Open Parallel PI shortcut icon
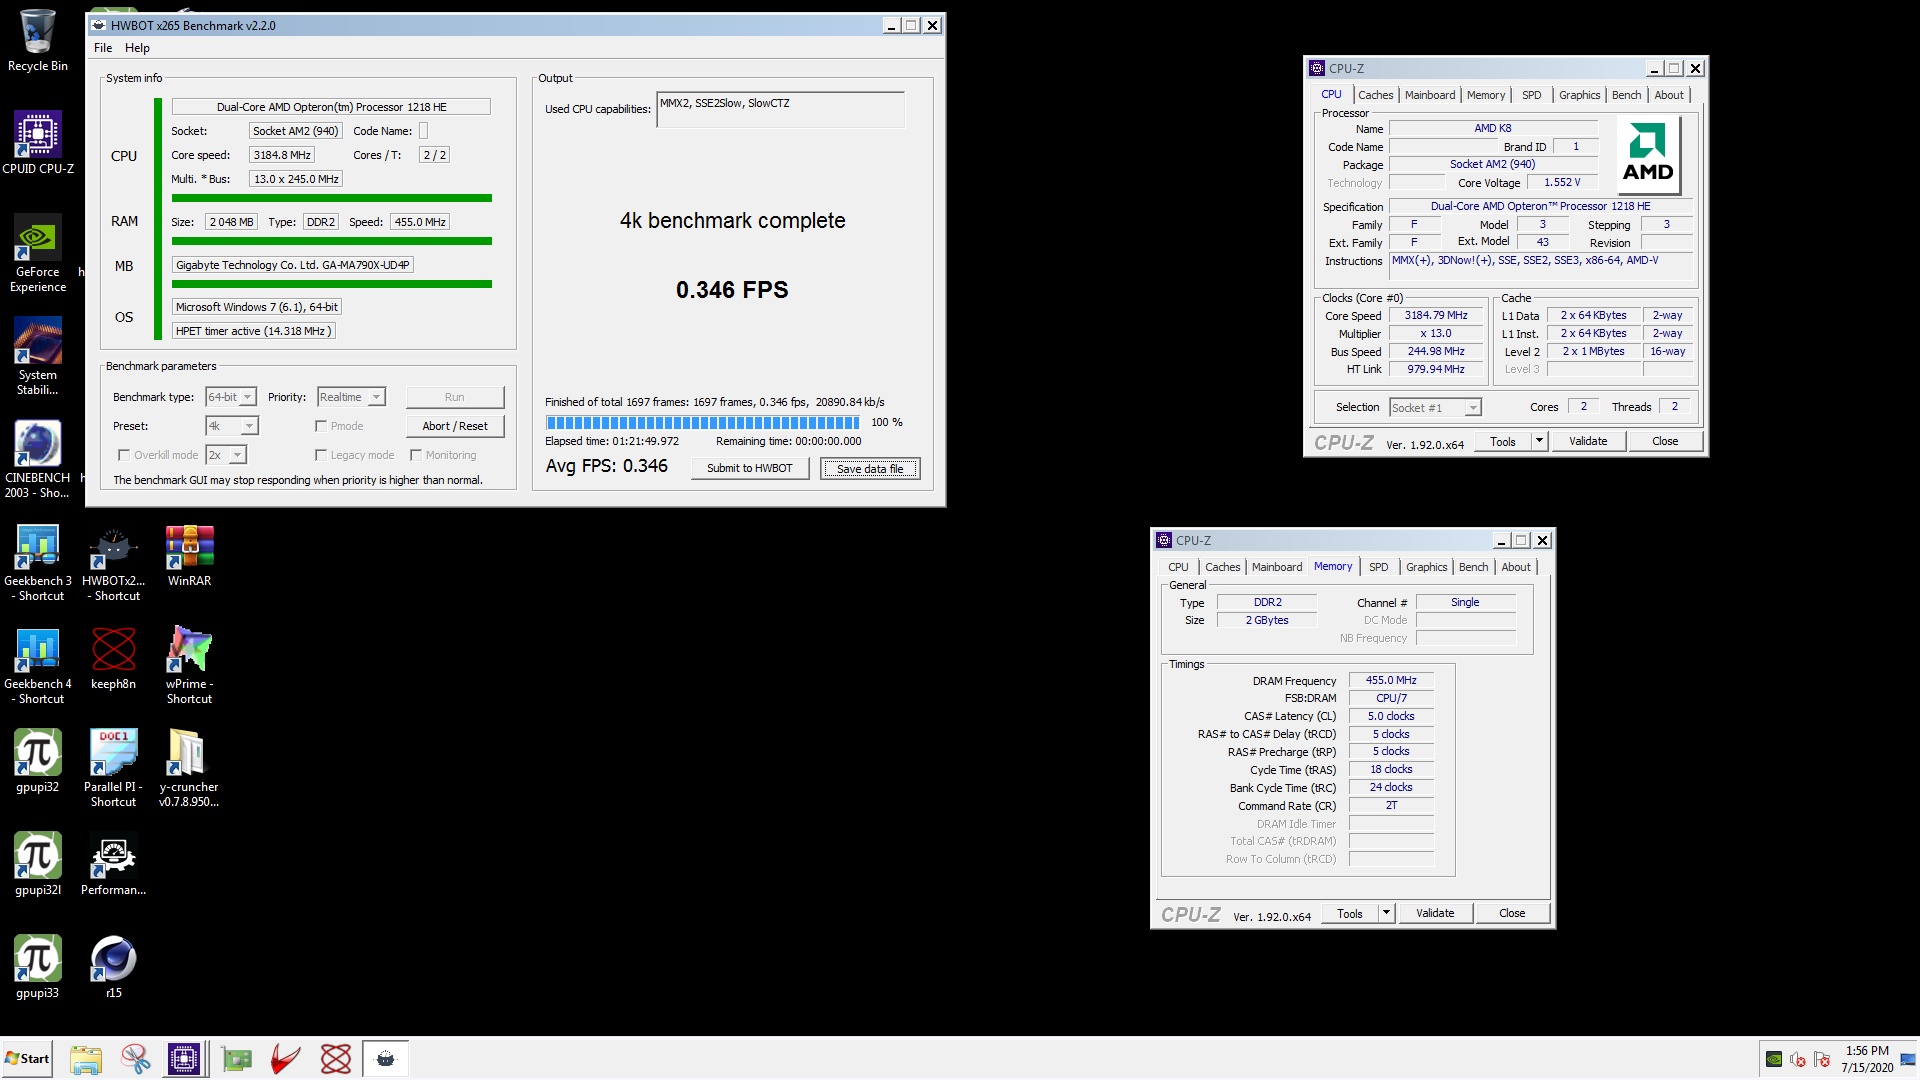The image size is (1920, 1080). (x=113, y=767)
